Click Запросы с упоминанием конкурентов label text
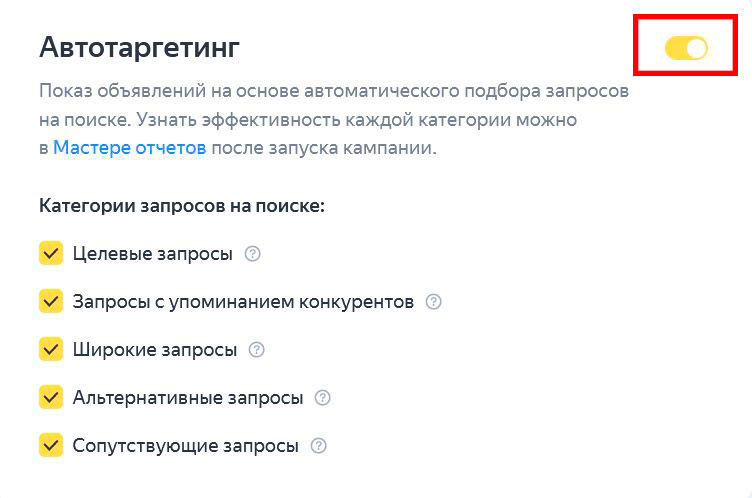This screenshot has width=752, height=498. pos(243,302)
